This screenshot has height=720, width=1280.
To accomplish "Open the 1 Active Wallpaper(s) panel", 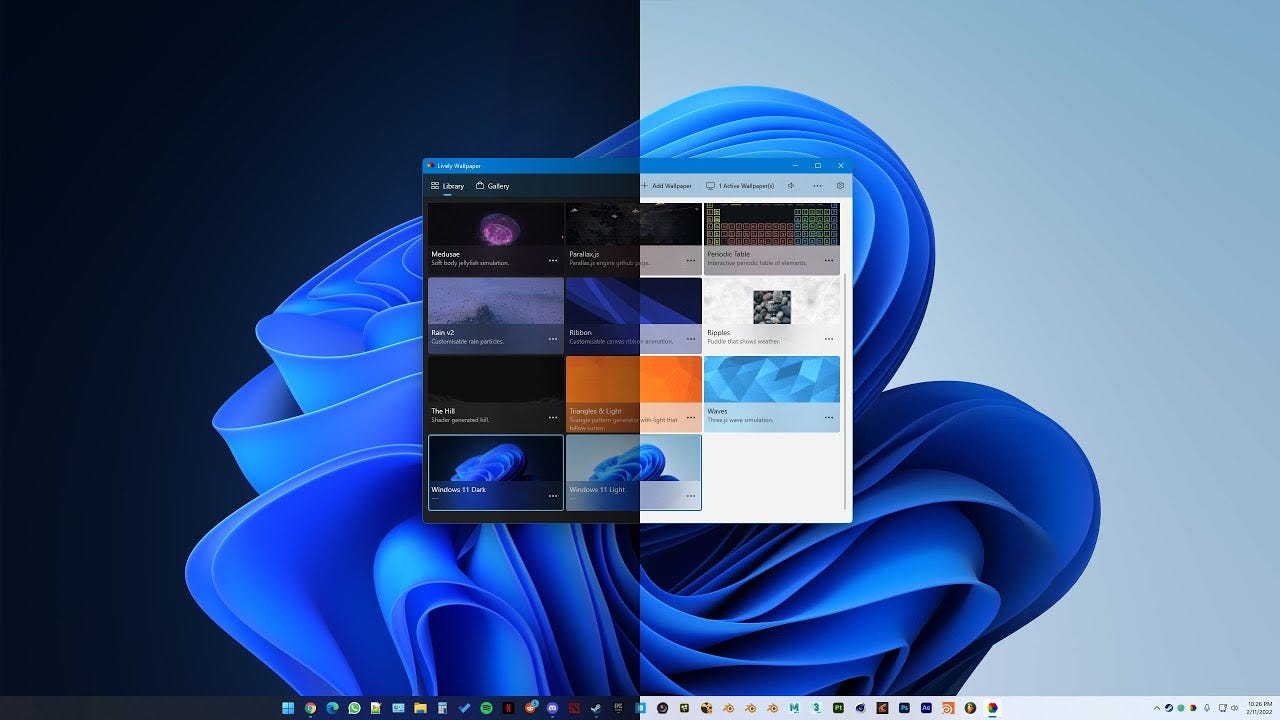I will 740,186.
